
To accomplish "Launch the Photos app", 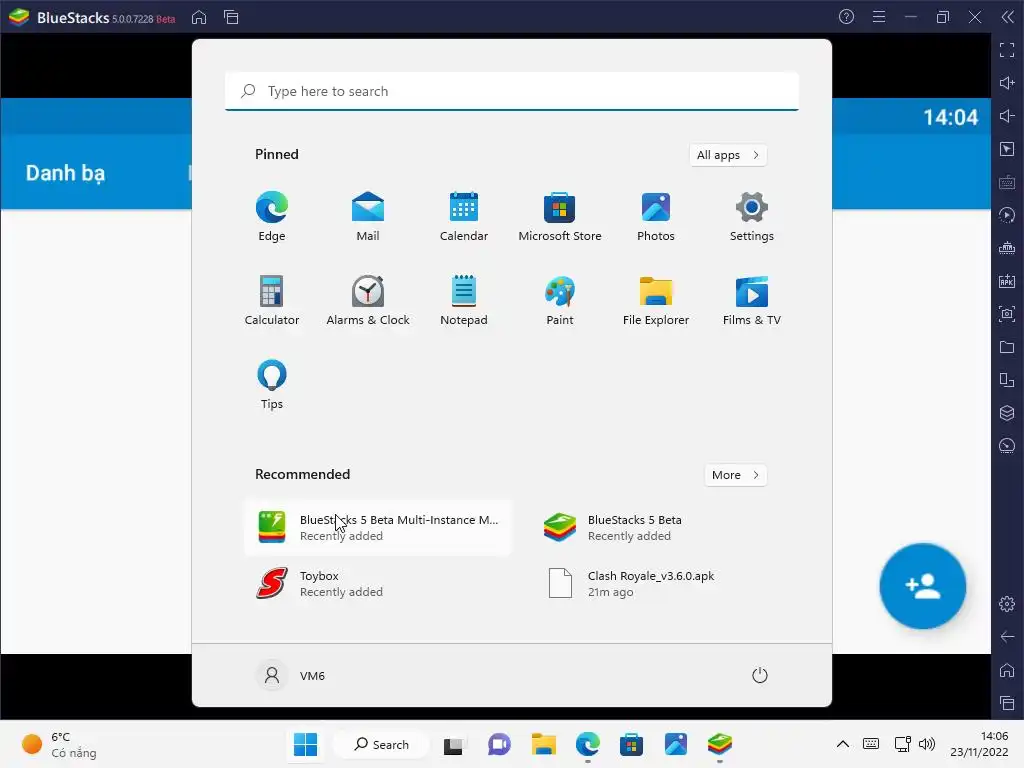I will point(656,217).
